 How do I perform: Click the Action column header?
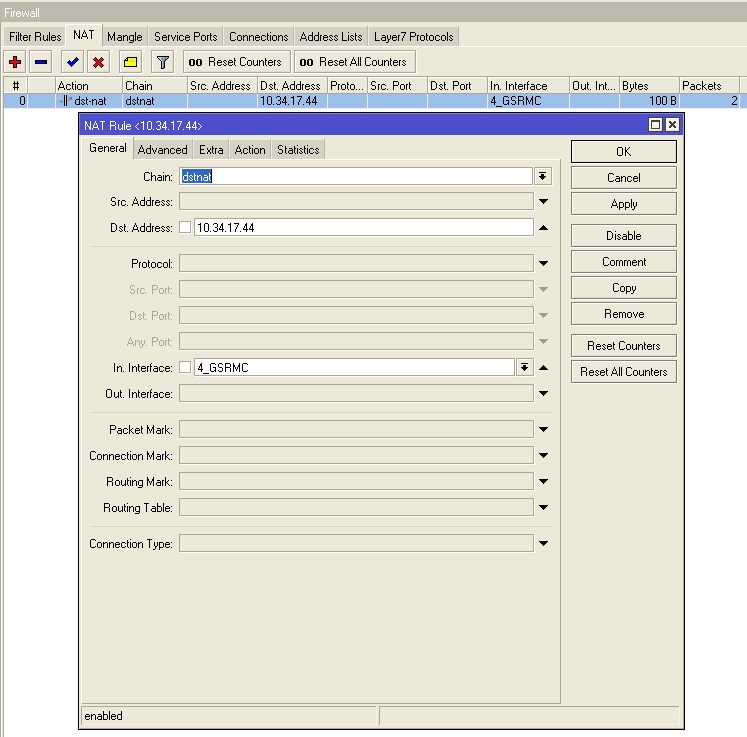pos(89,86)
